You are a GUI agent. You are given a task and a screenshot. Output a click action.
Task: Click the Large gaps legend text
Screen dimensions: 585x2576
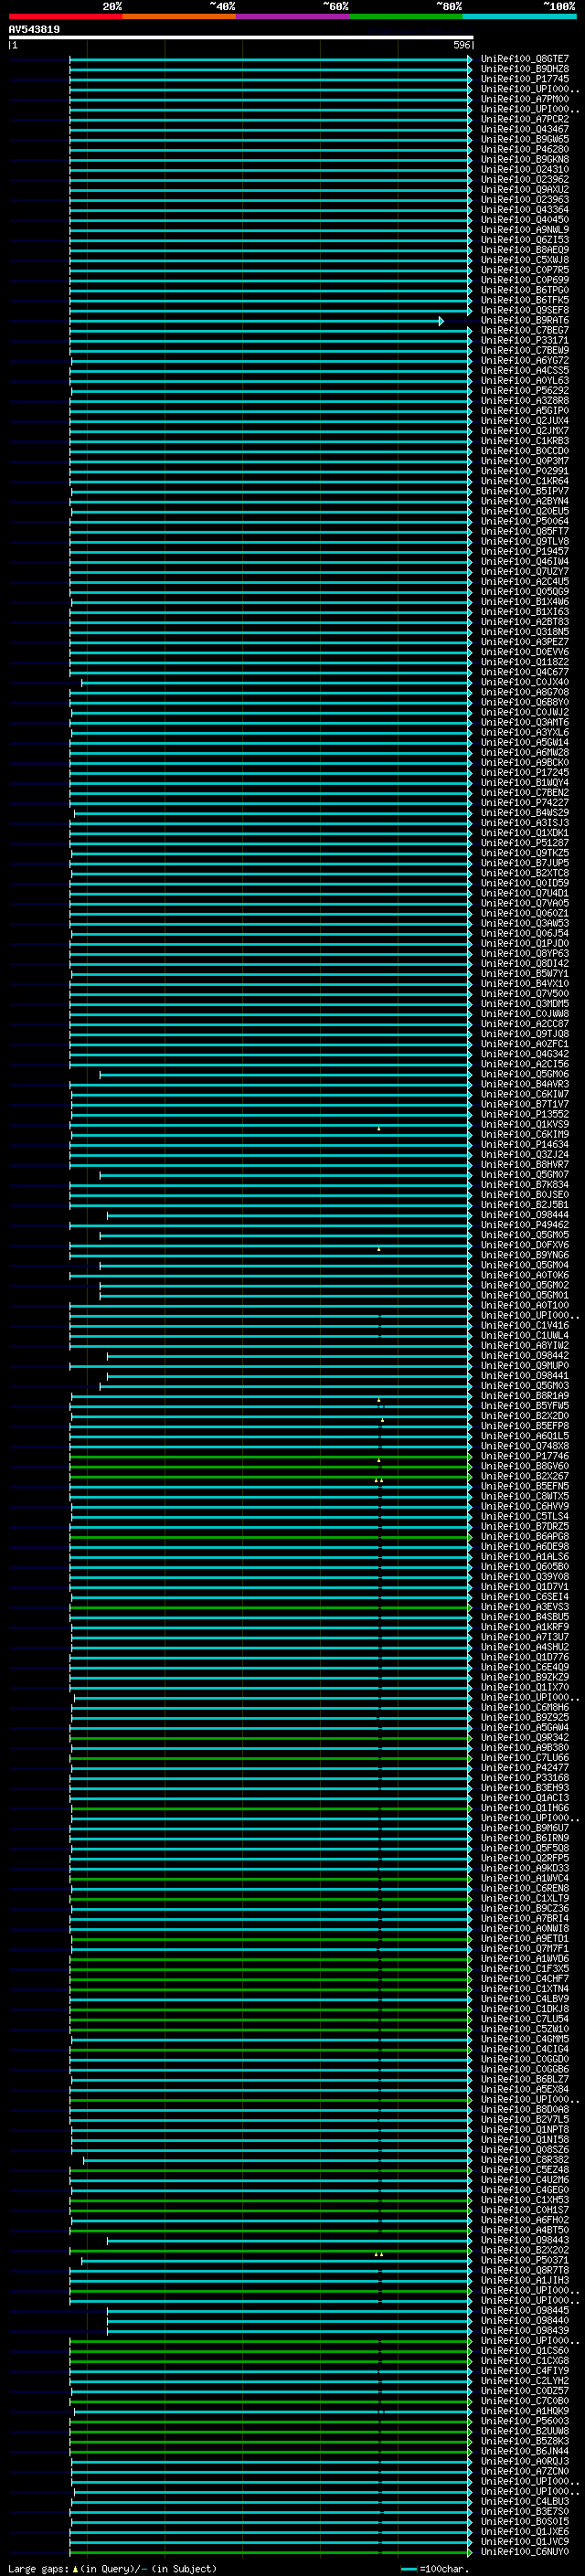pyautogui.click(x=112, y=2568)
